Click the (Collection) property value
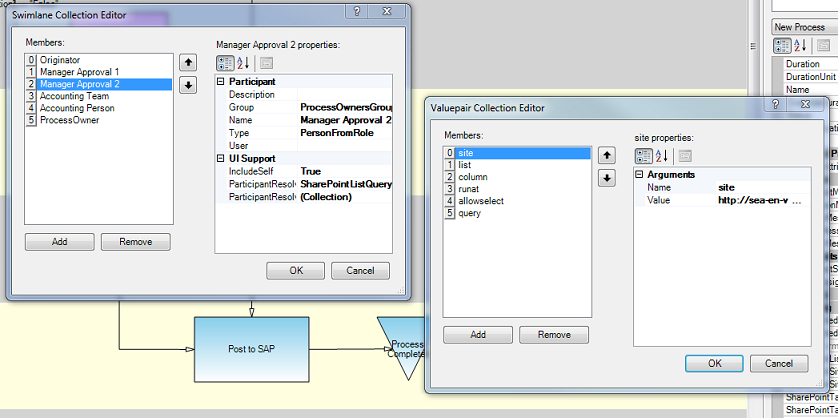Viewport: 838px width, 418px height. click(x=345, y=197)
